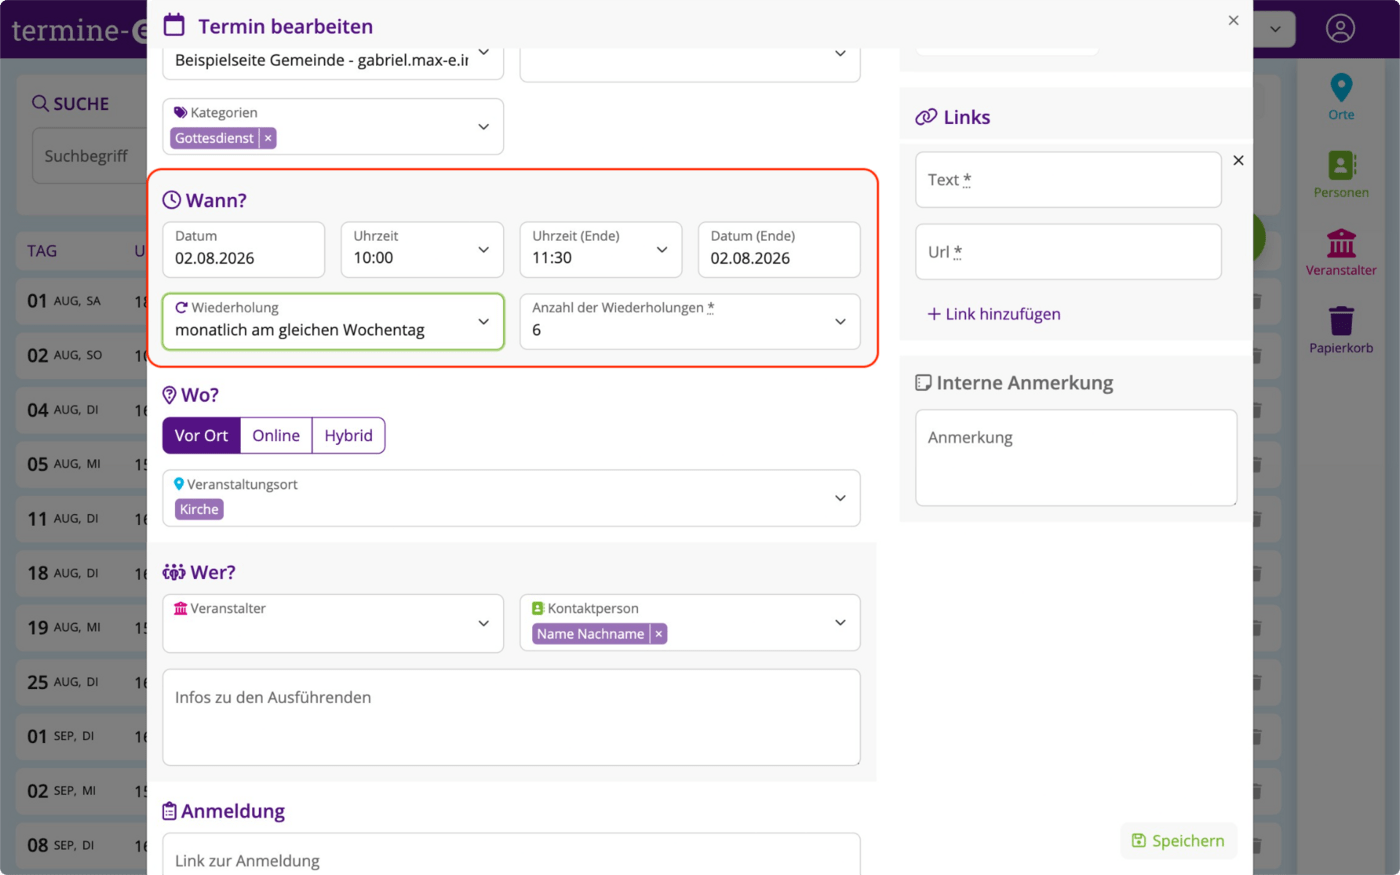Open the Beispielseite Gemeinde dropdown
The image size is (1400, 875).
(x=333, y=60)
